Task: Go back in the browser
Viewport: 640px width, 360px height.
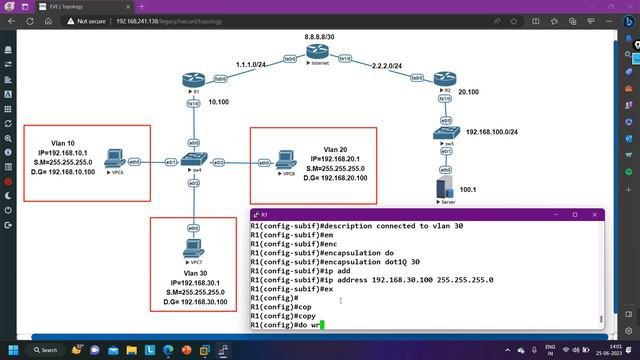Action: [11, 21]
